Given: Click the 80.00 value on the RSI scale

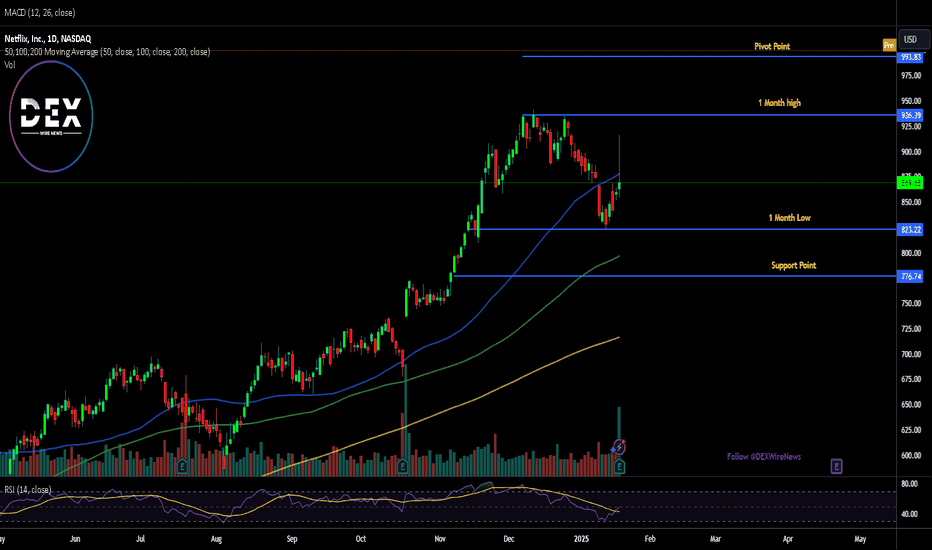Looking at the screenshot, I should (x=909, y=484).
